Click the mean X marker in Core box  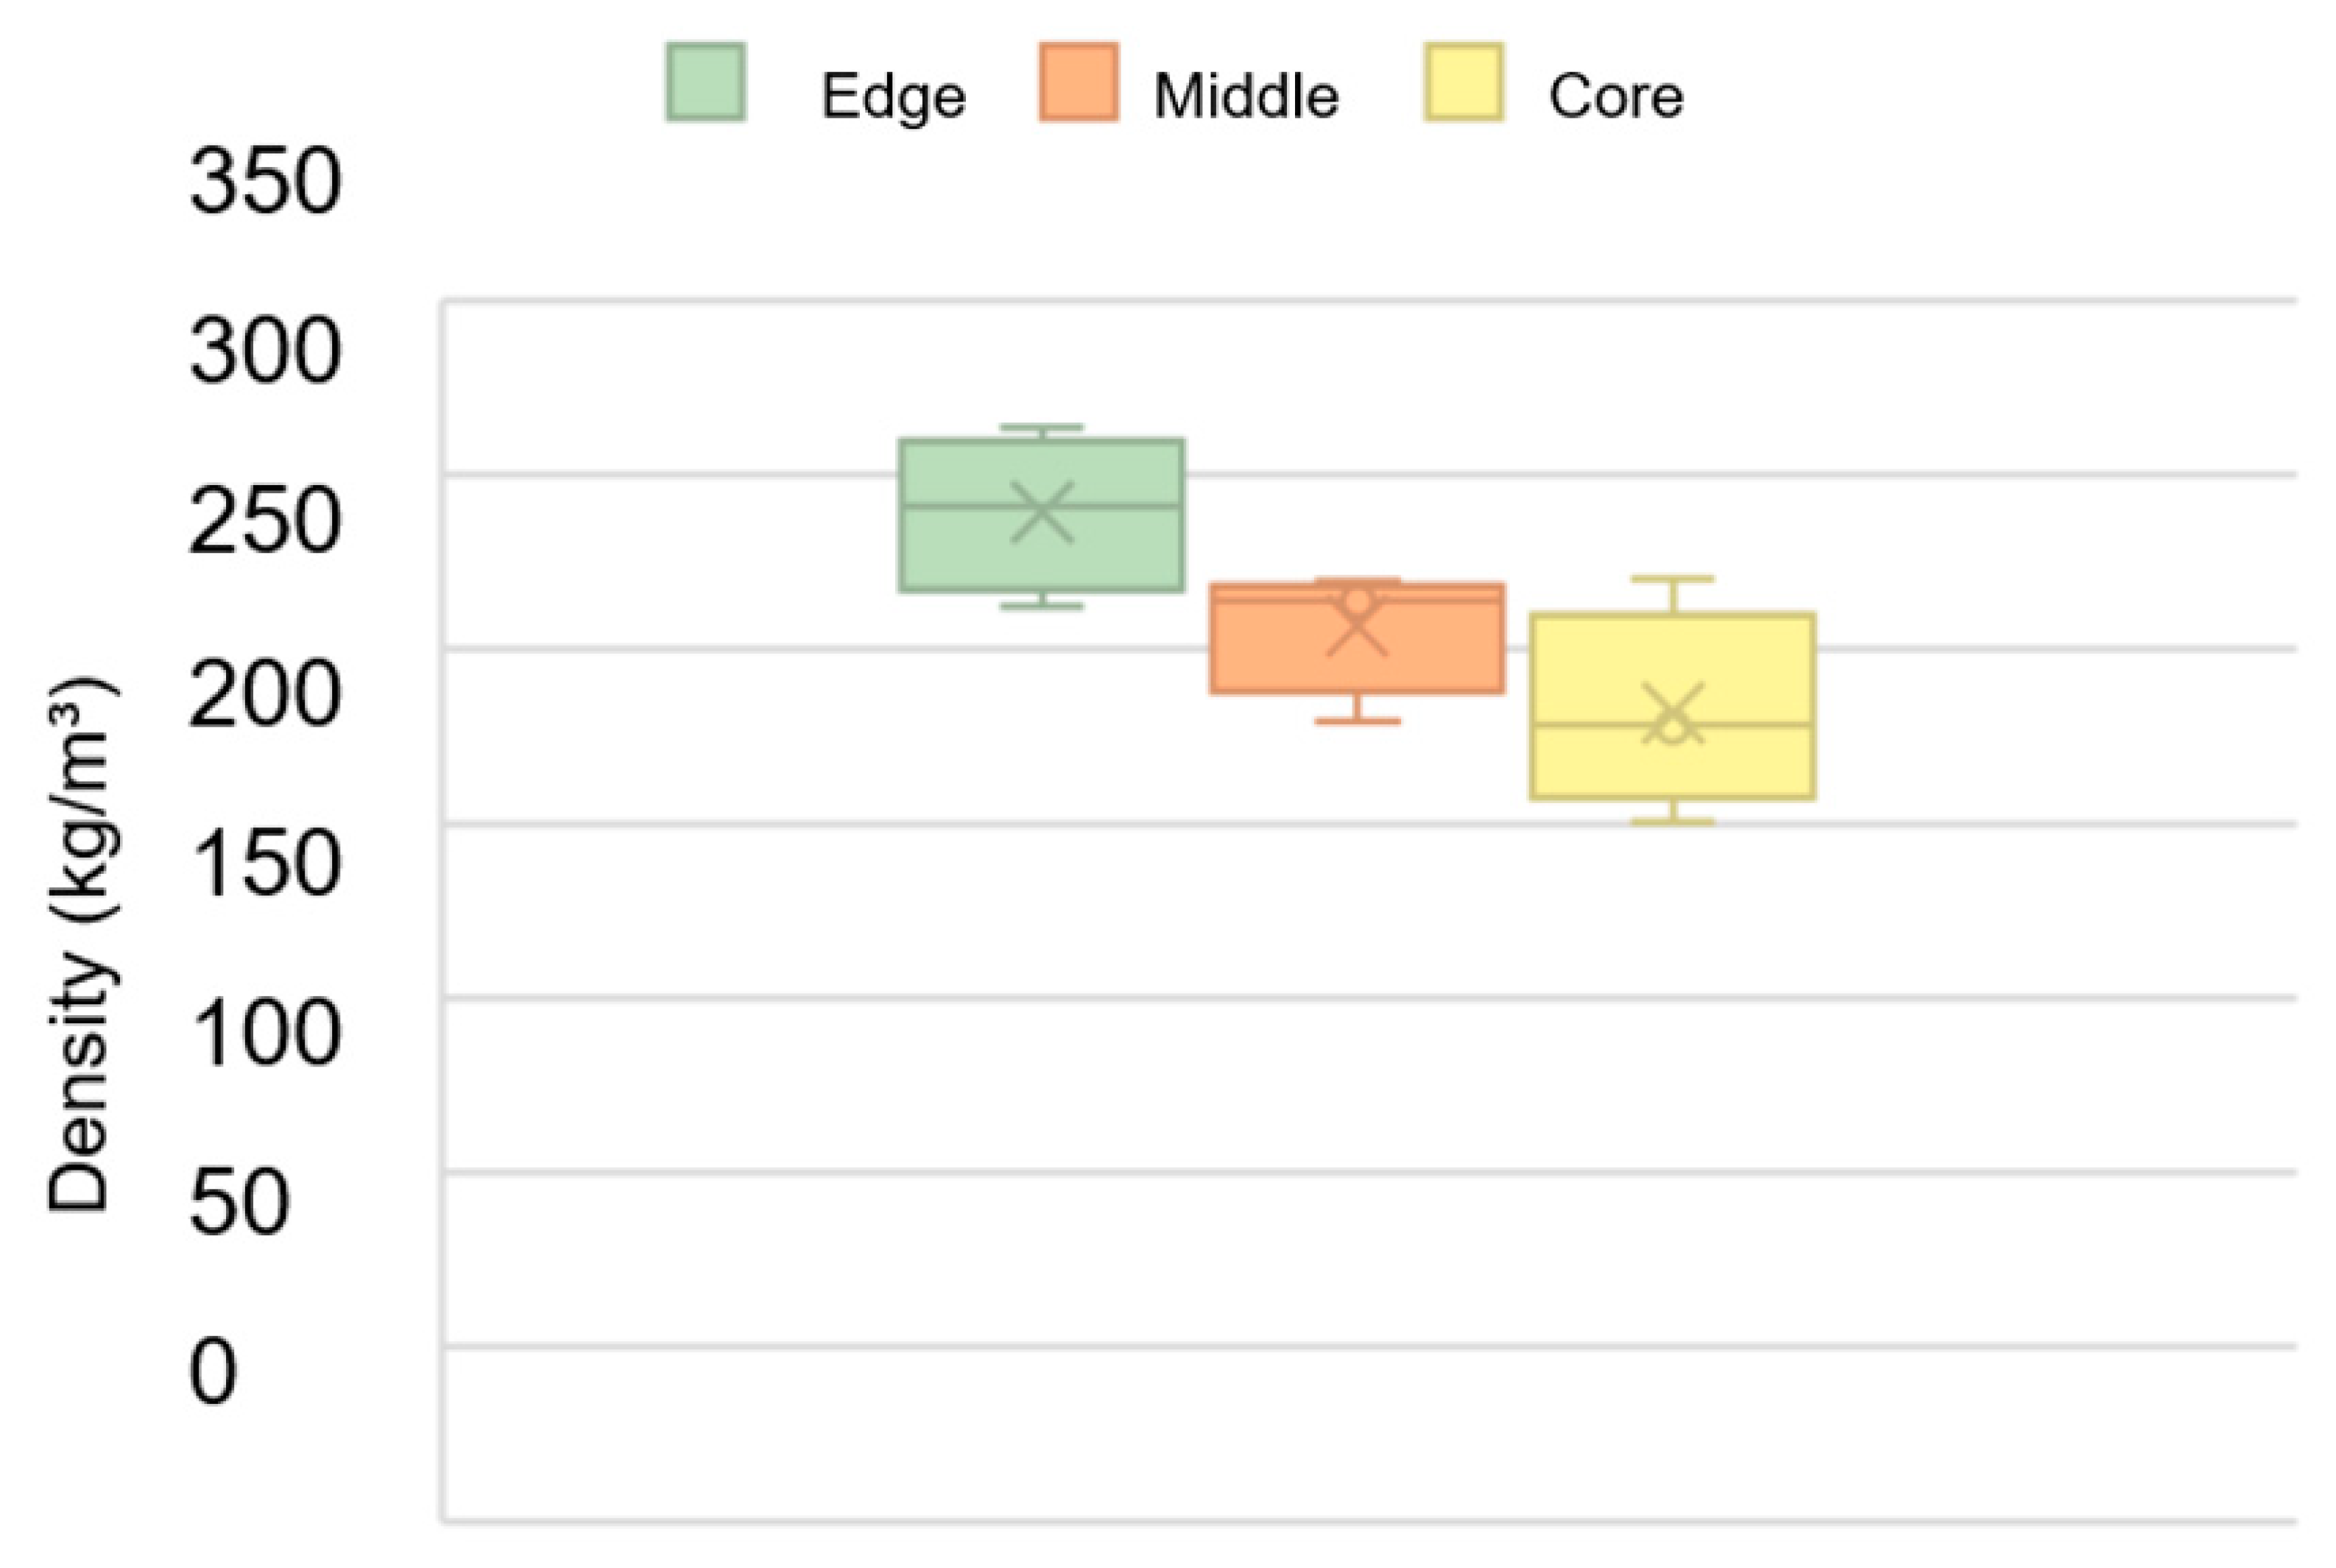tap(1672, 714)
